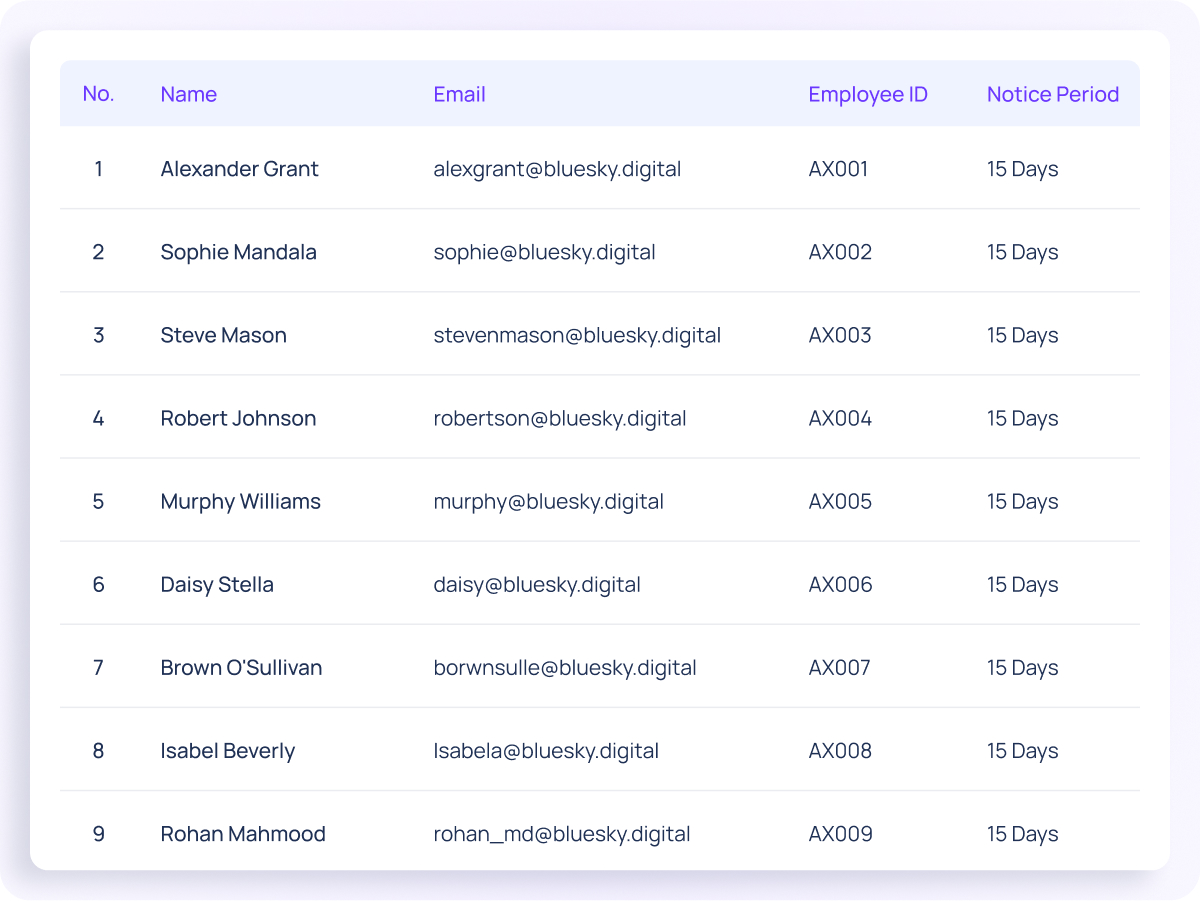Click the "Notice Period" column header
The width and height of the screenshot is (1200, 901).
(1053, 94)
